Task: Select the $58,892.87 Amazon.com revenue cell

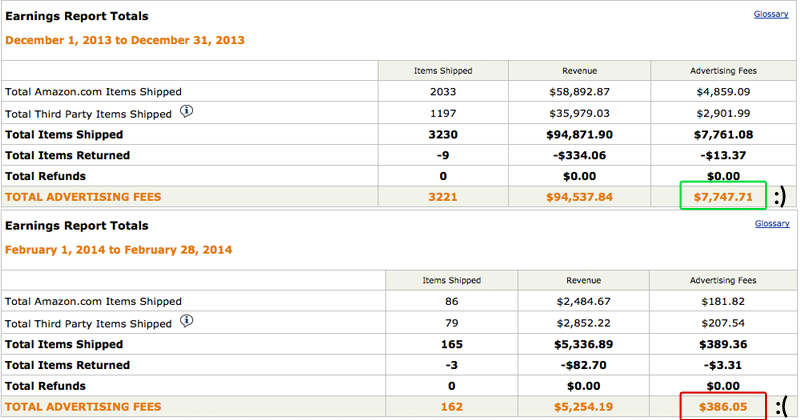Action: 579,92
